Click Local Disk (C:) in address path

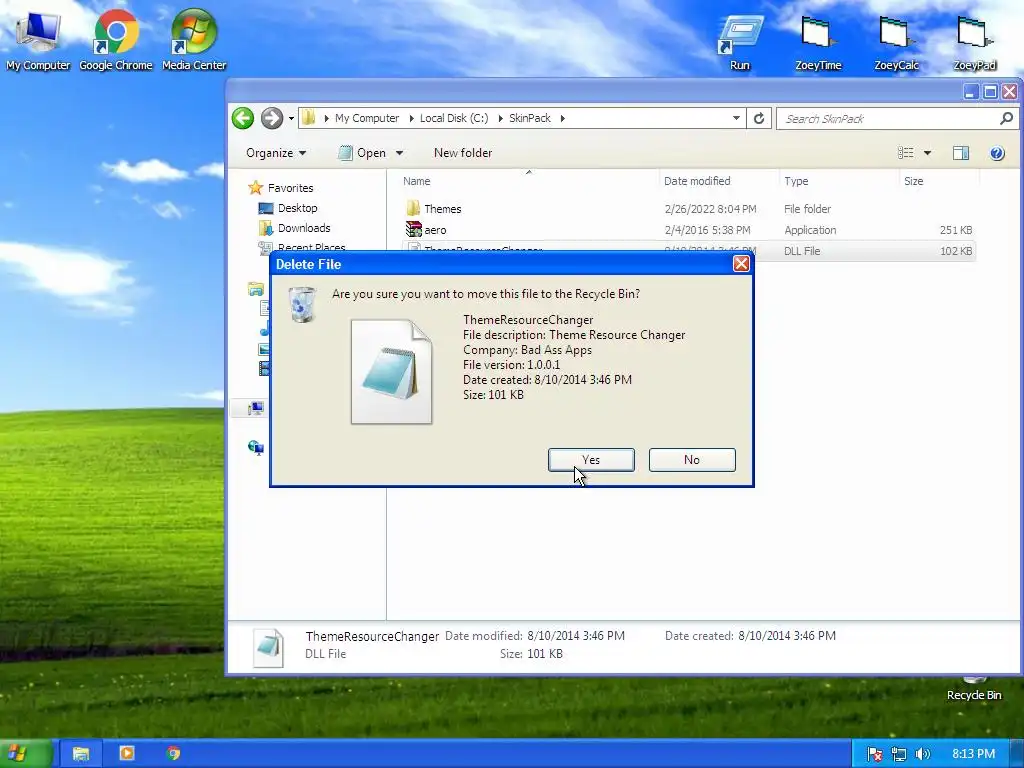(x=454, y=118)
